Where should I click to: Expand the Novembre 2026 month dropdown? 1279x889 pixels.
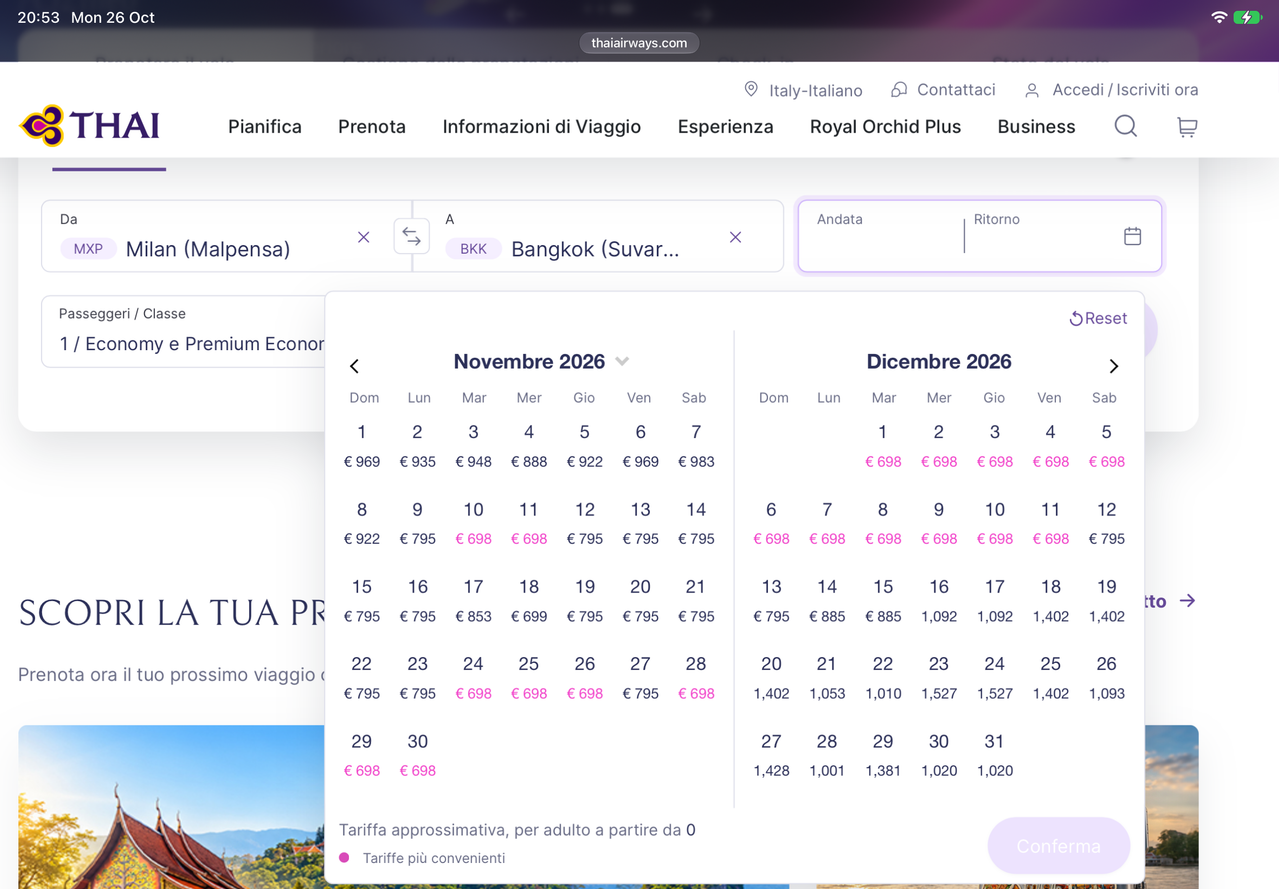(622, 361)
